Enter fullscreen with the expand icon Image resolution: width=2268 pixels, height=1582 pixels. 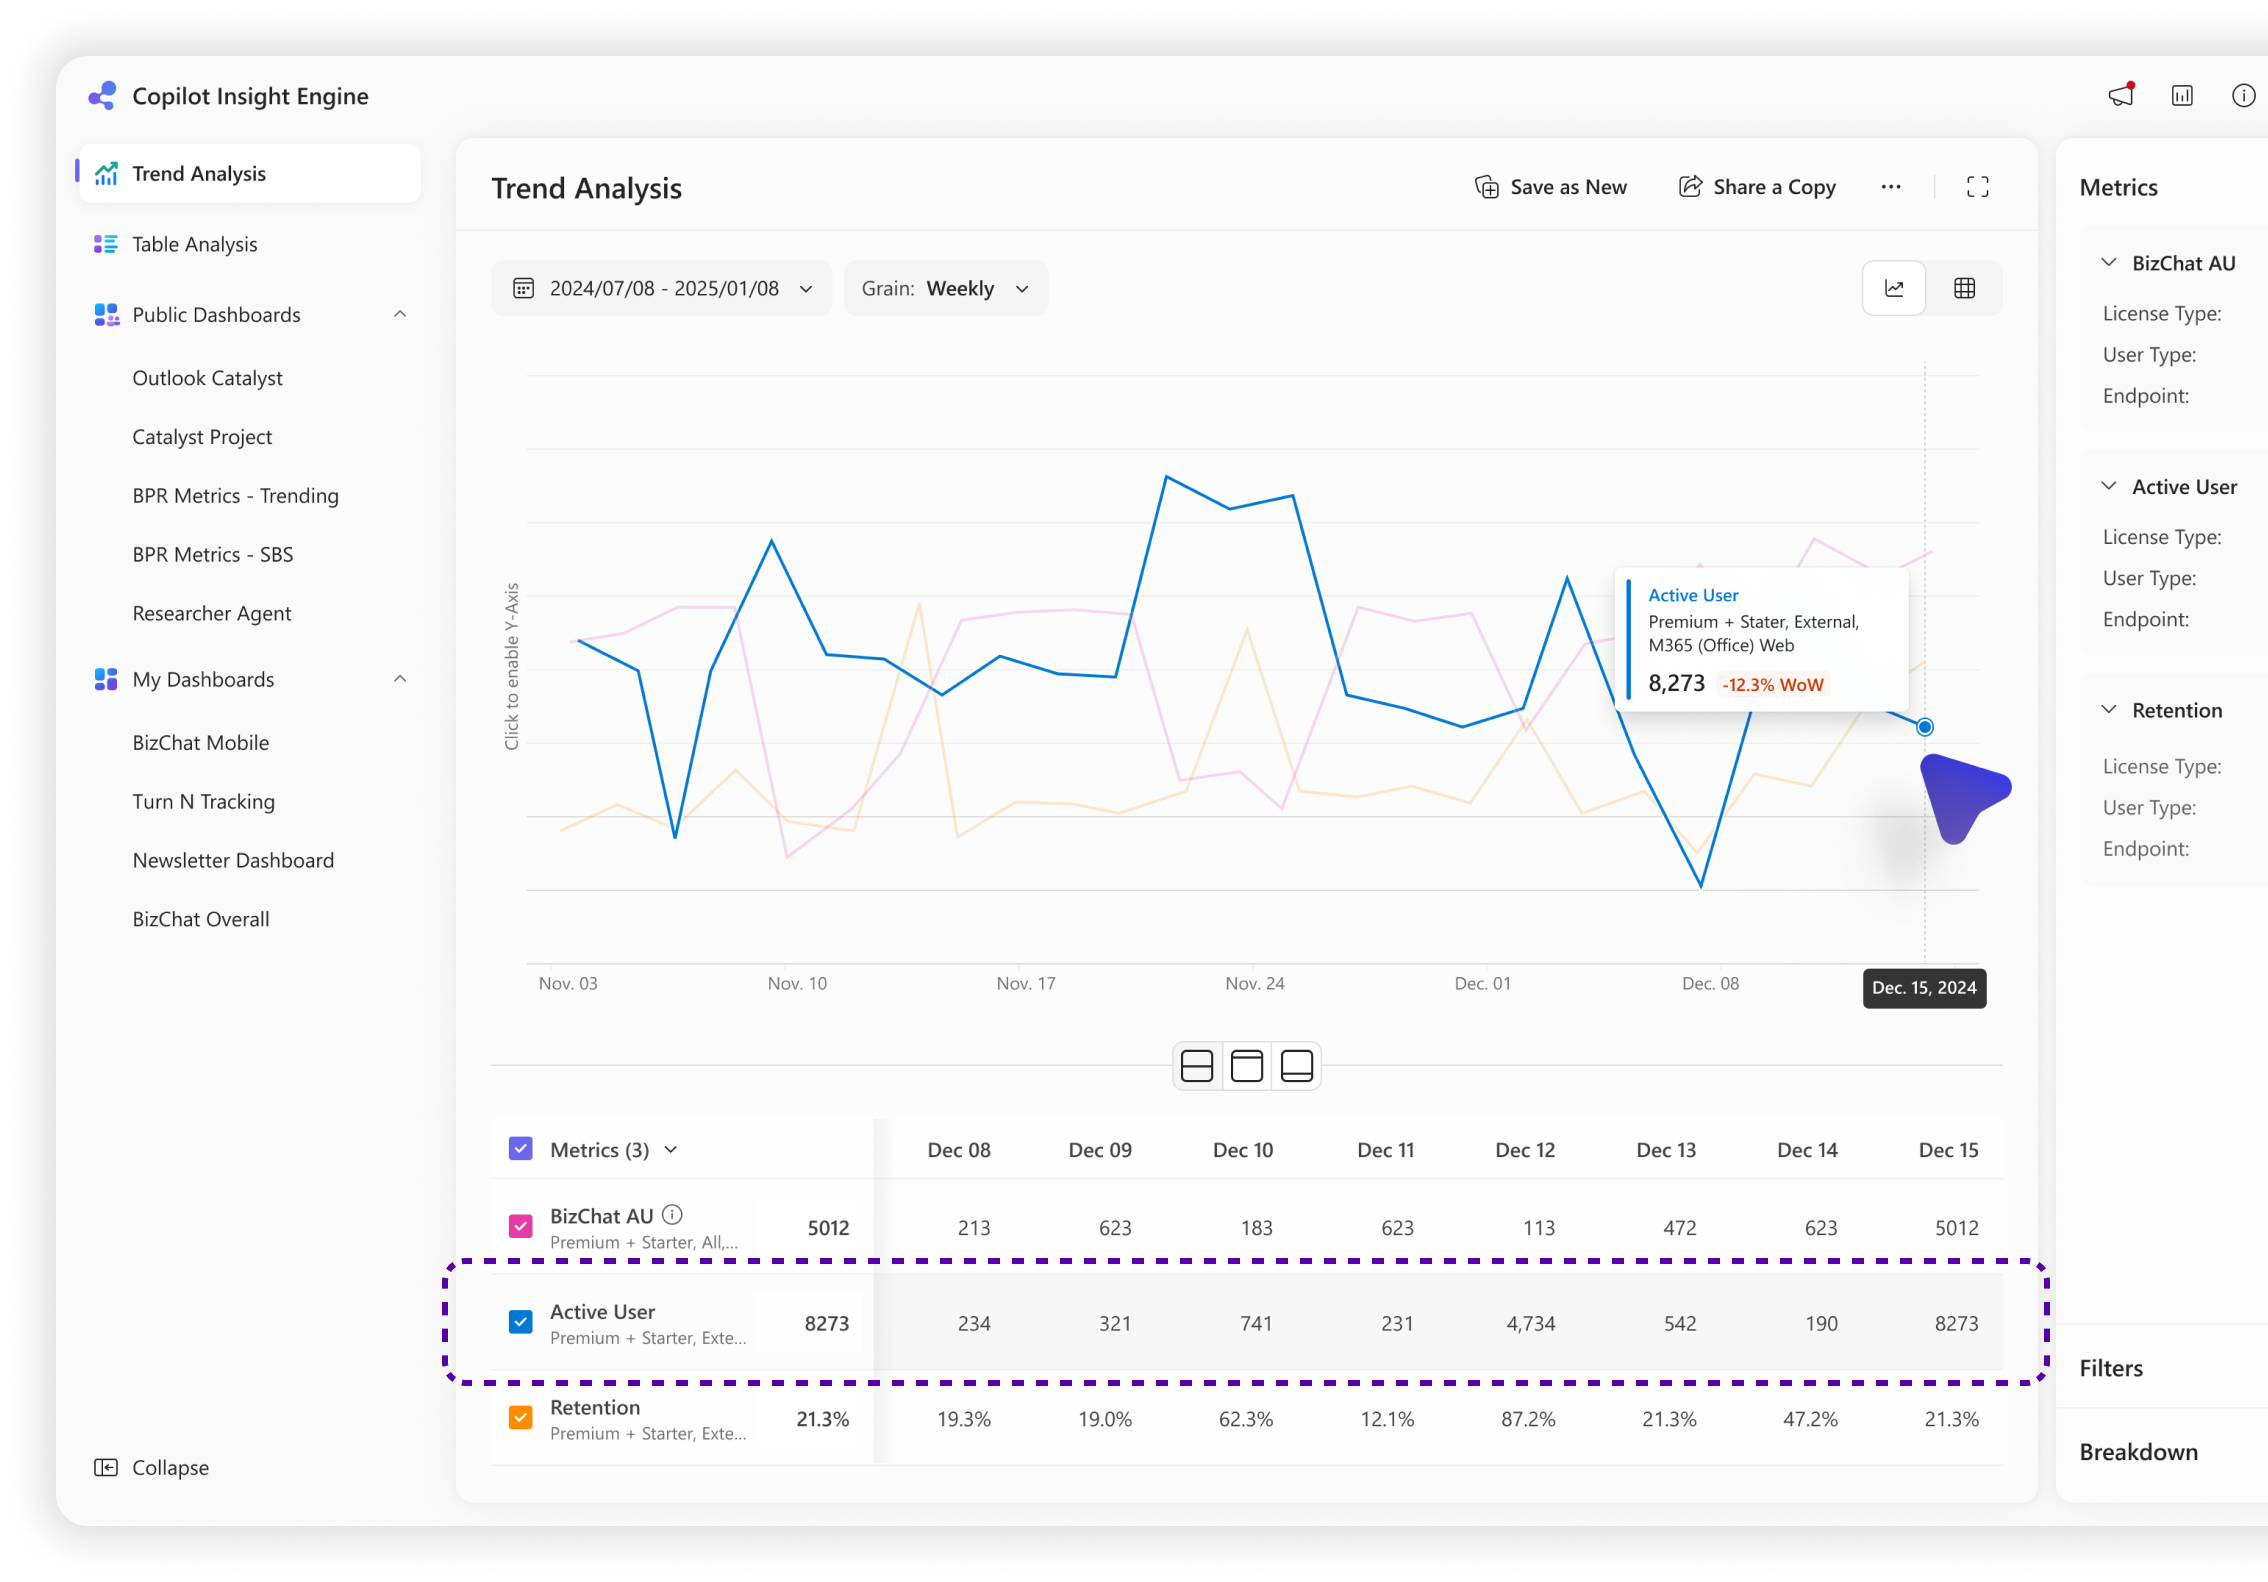click(1977, 187)
